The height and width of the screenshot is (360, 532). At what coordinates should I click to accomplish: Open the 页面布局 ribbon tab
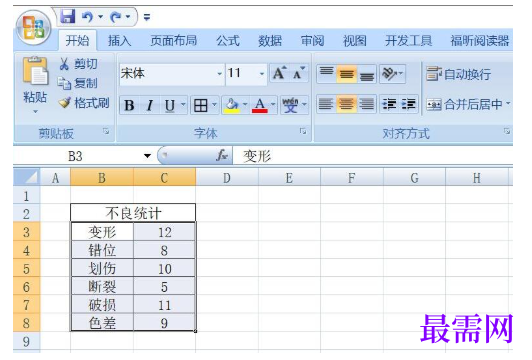173,41
